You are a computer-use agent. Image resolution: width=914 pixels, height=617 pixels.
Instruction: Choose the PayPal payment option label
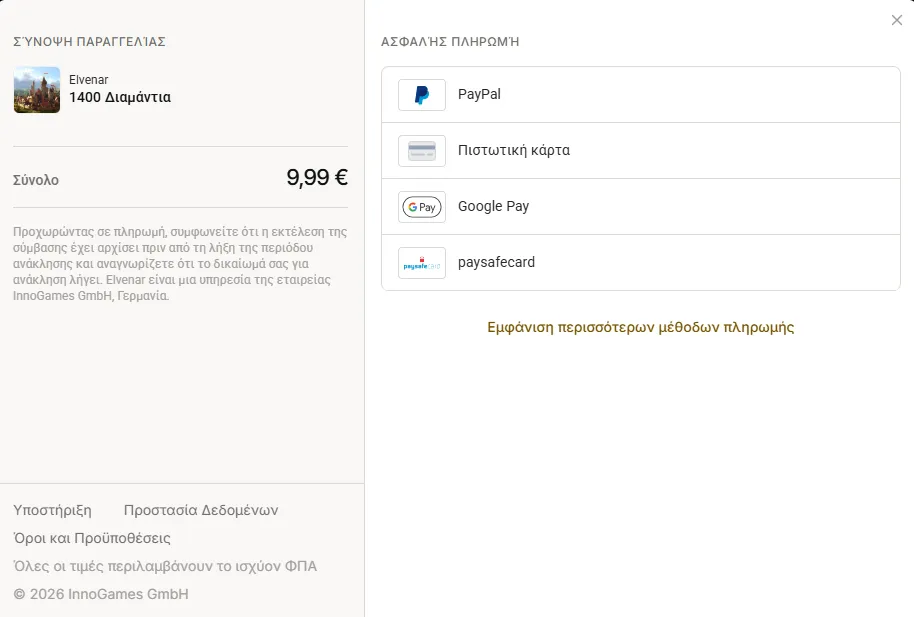click(479, 94)
